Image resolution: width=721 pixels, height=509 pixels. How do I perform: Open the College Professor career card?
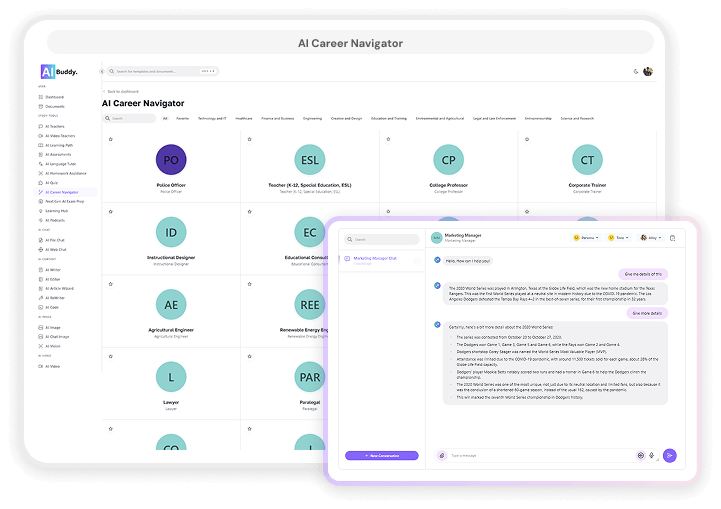448,166
